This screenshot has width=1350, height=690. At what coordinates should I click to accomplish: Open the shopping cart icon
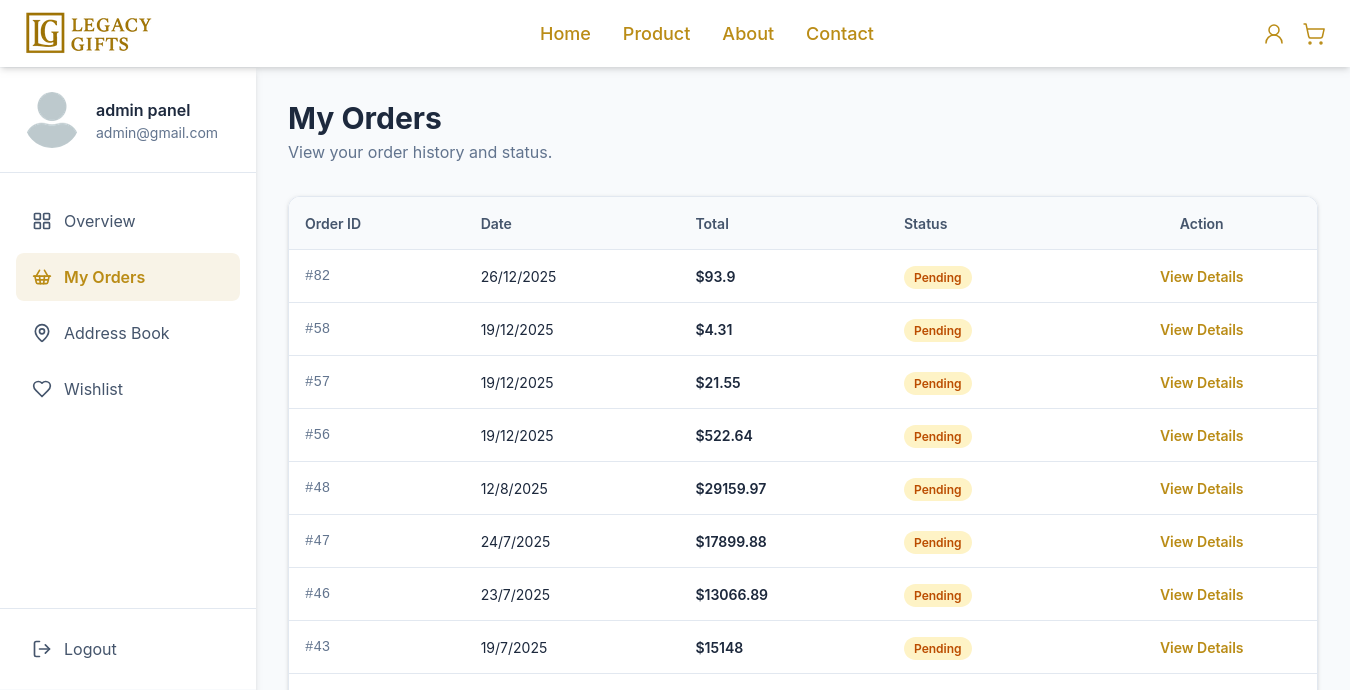click(1314, 34)
